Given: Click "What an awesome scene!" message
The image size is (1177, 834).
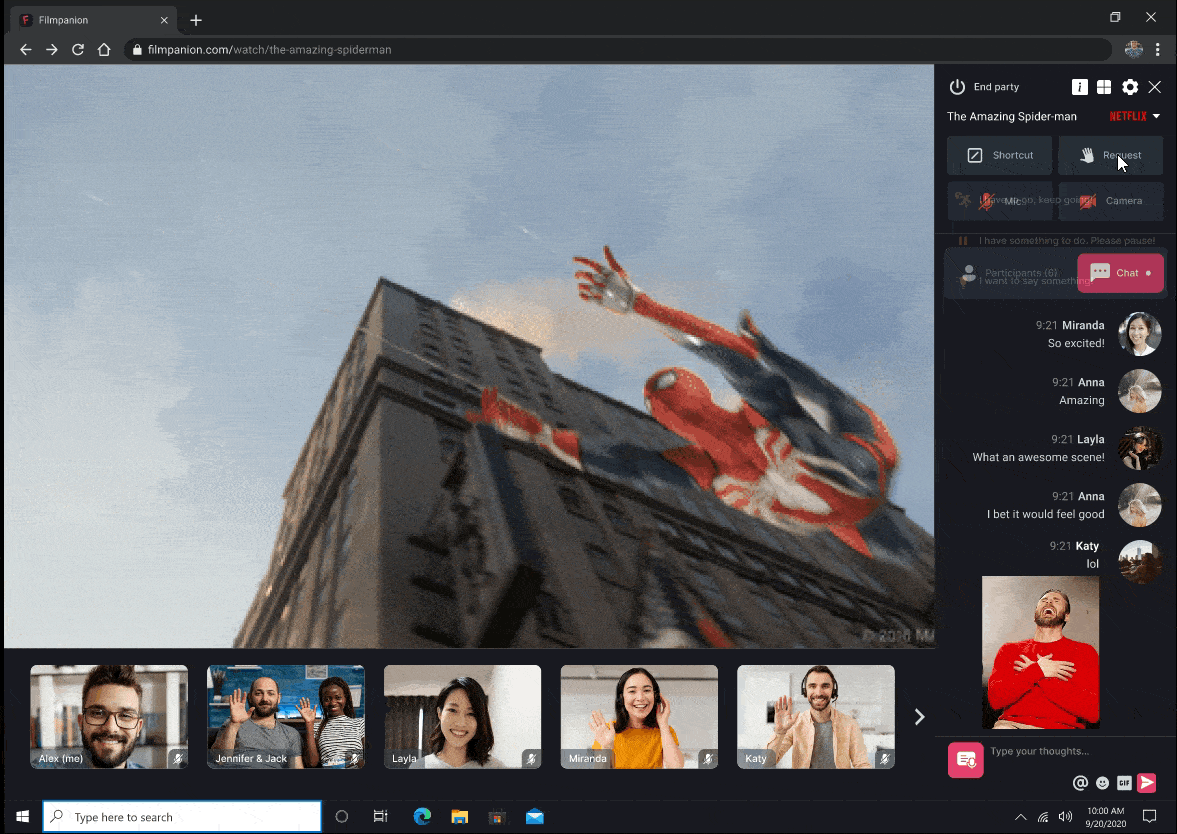Looking at the screenshot, I should pyautogui.click(x=1038, y=457).
